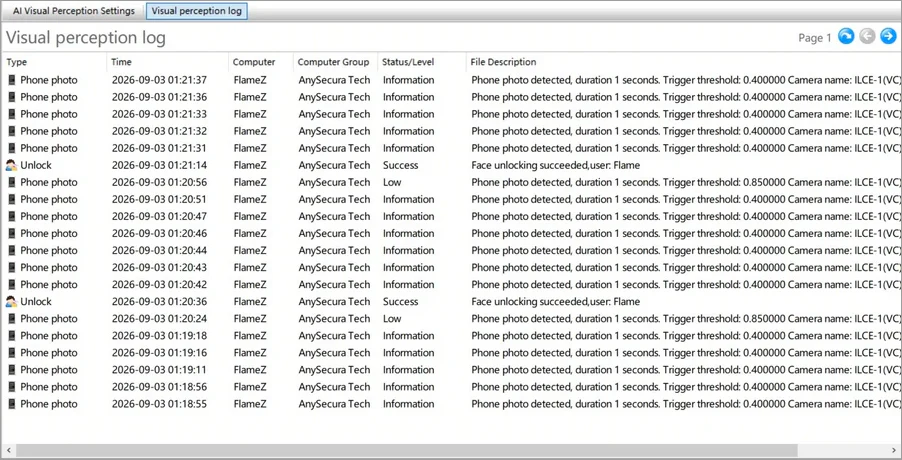The height and width of the screenshot is (460, 902).
Task: Click the scrollbar right arrow
Action: pos(895,450)
